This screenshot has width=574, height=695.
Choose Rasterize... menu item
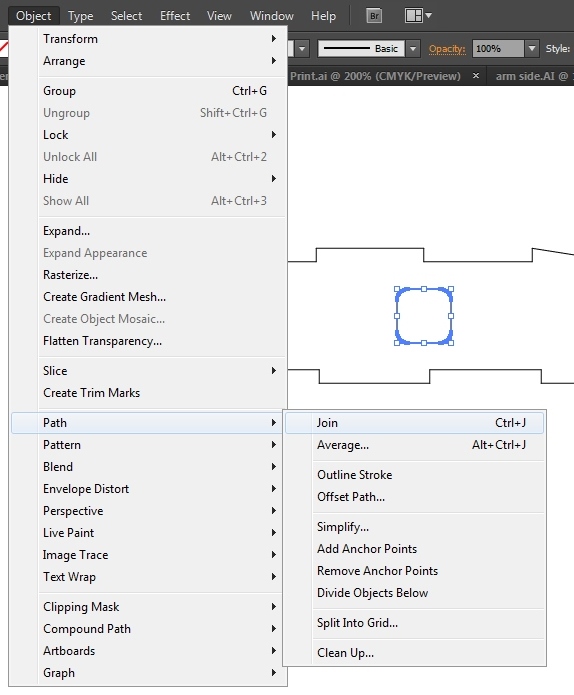point(148,275)
